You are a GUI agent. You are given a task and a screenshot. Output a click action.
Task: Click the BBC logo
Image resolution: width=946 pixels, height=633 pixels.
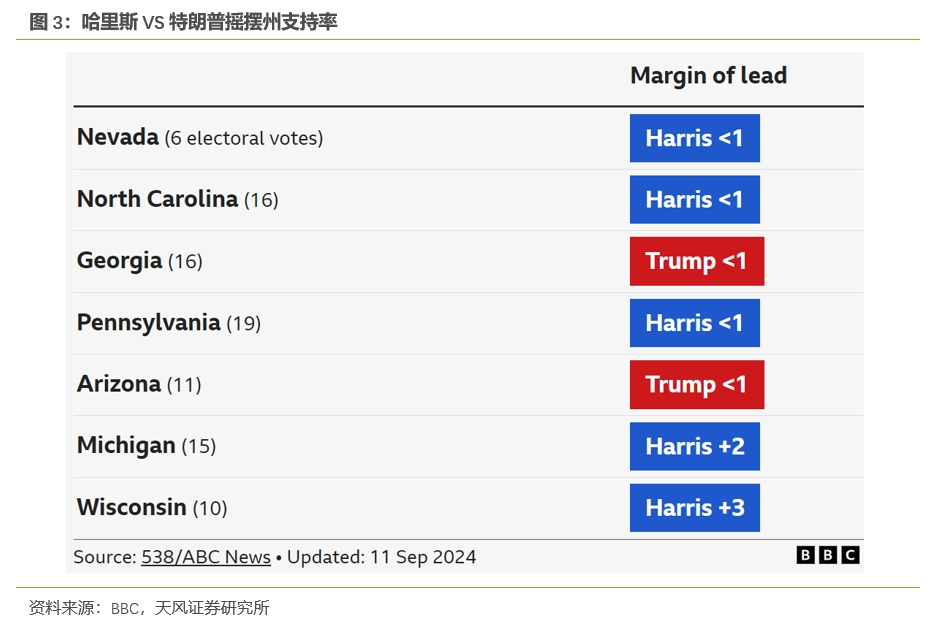click(x=827, y=555)
